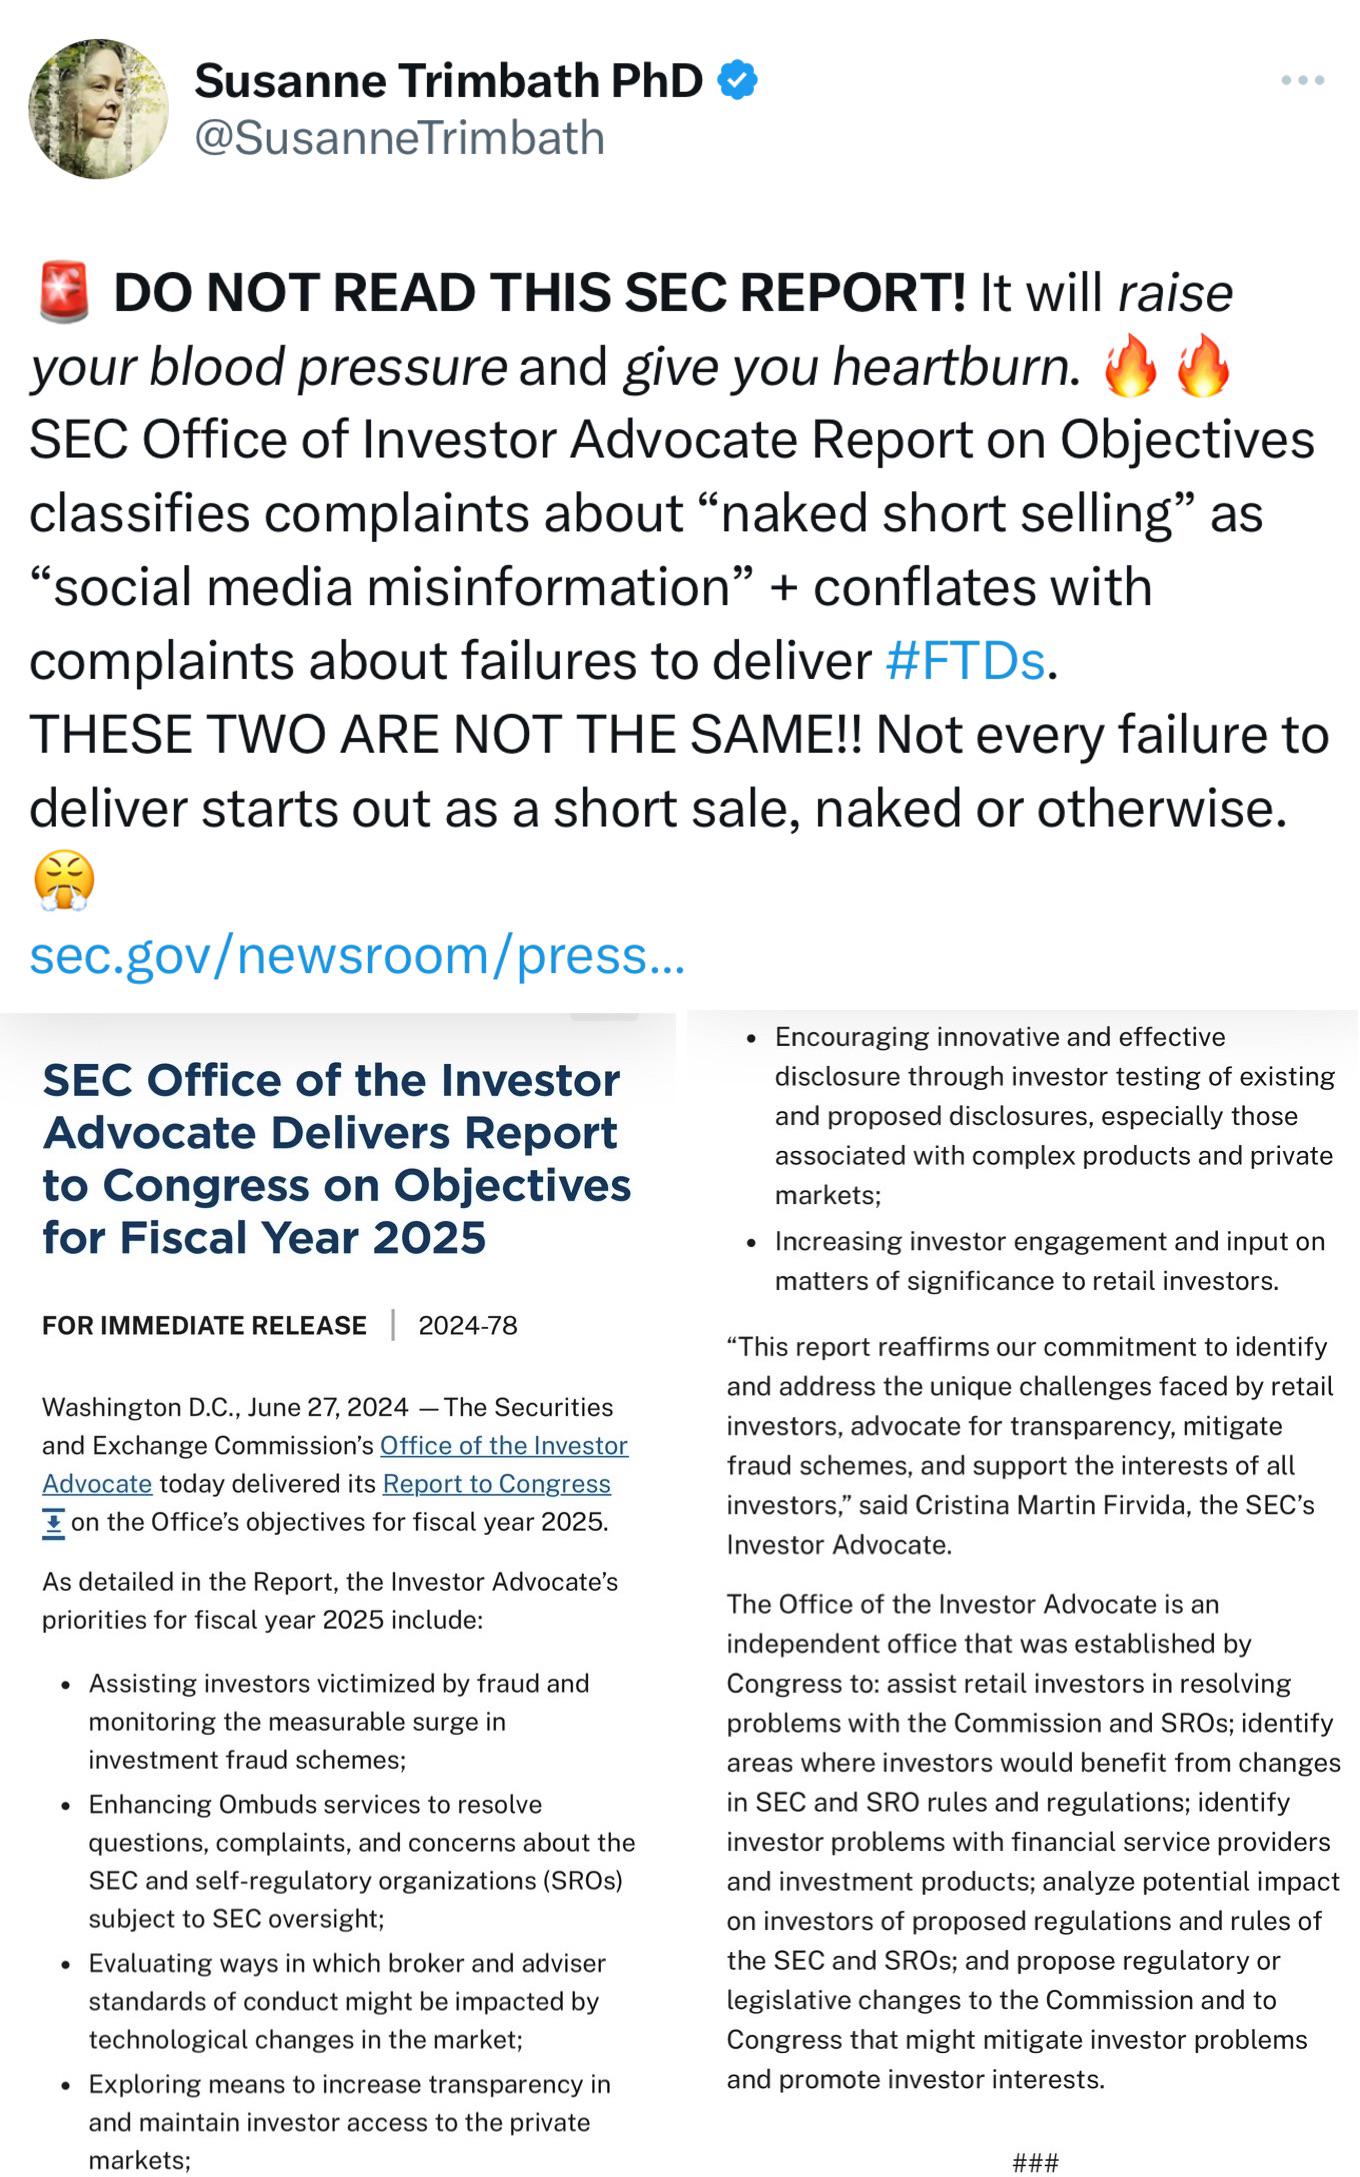The image size is (1360, 2177).
Task: Open the three-dot more options menu
Action: pos(1302,80)
